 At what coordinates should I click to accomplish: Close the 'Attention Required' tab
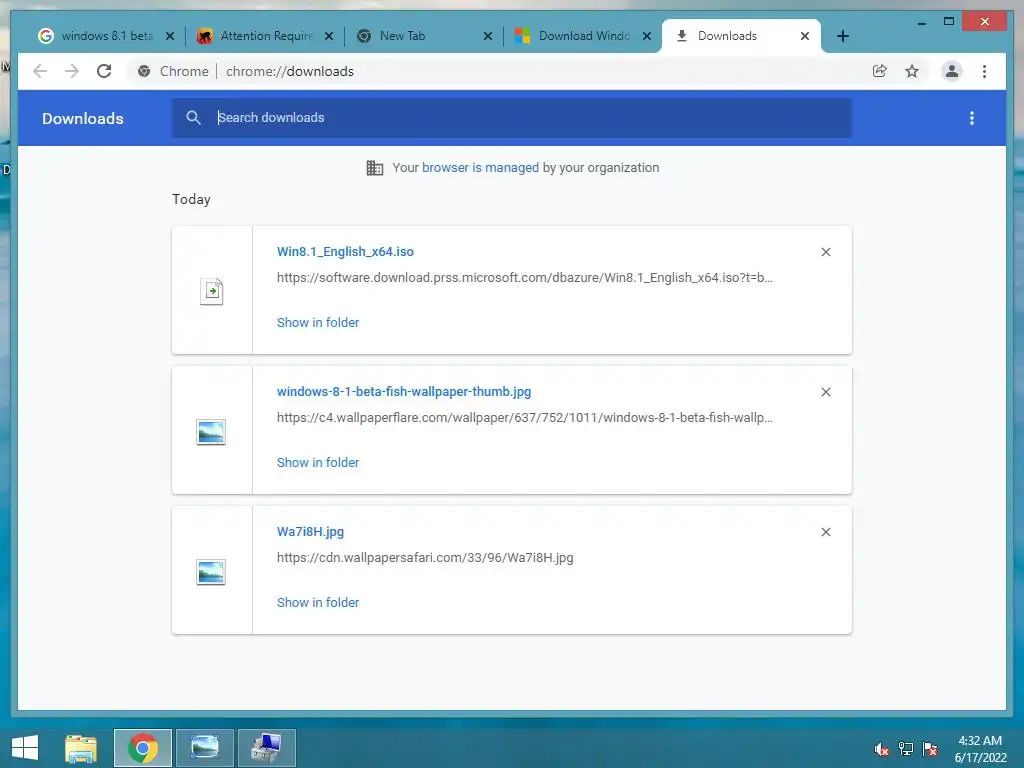point(329,36)
